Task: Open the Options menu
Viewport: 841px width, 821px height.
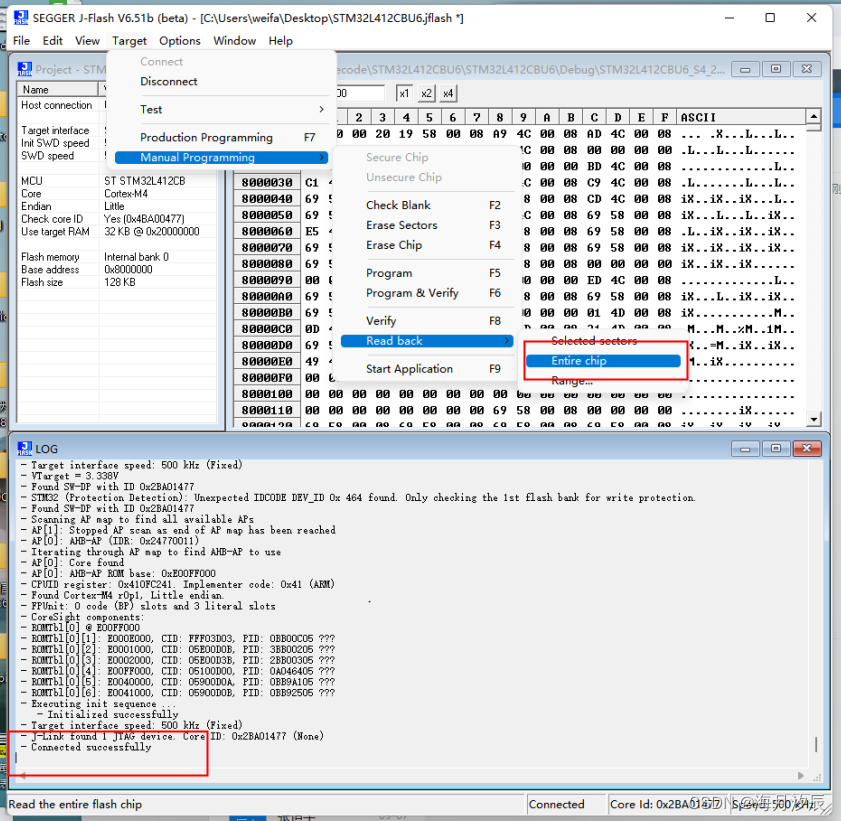Action: [180, 41]
